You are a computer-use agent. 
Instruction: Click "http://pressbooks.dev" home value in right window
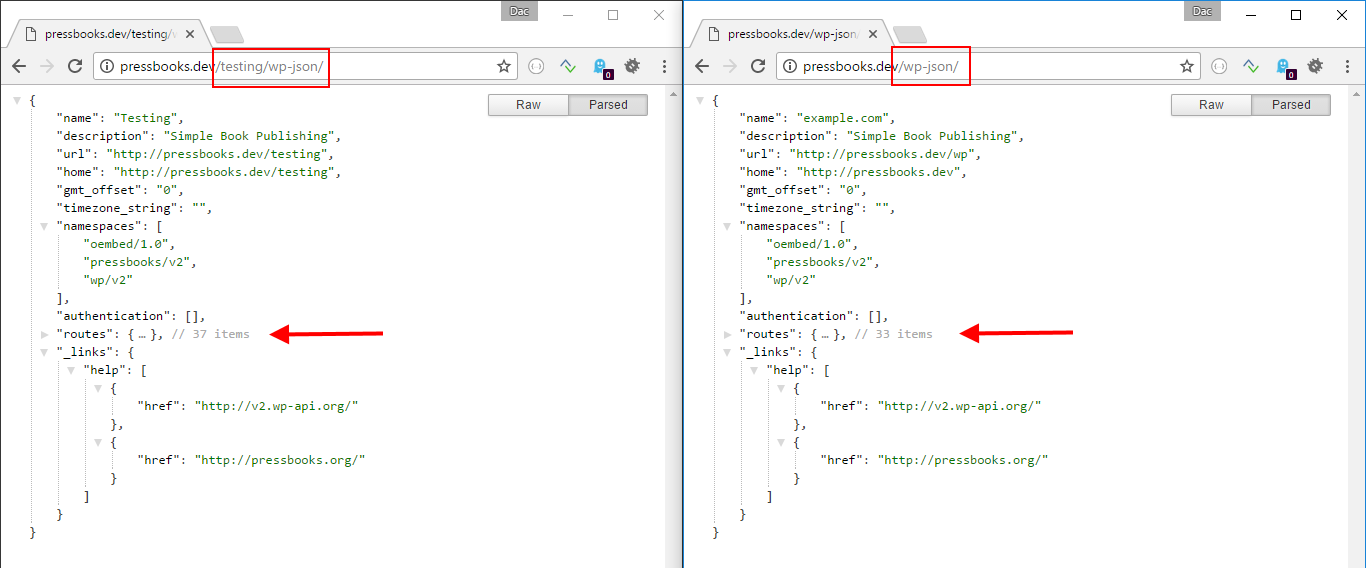[x=880, y=172]
